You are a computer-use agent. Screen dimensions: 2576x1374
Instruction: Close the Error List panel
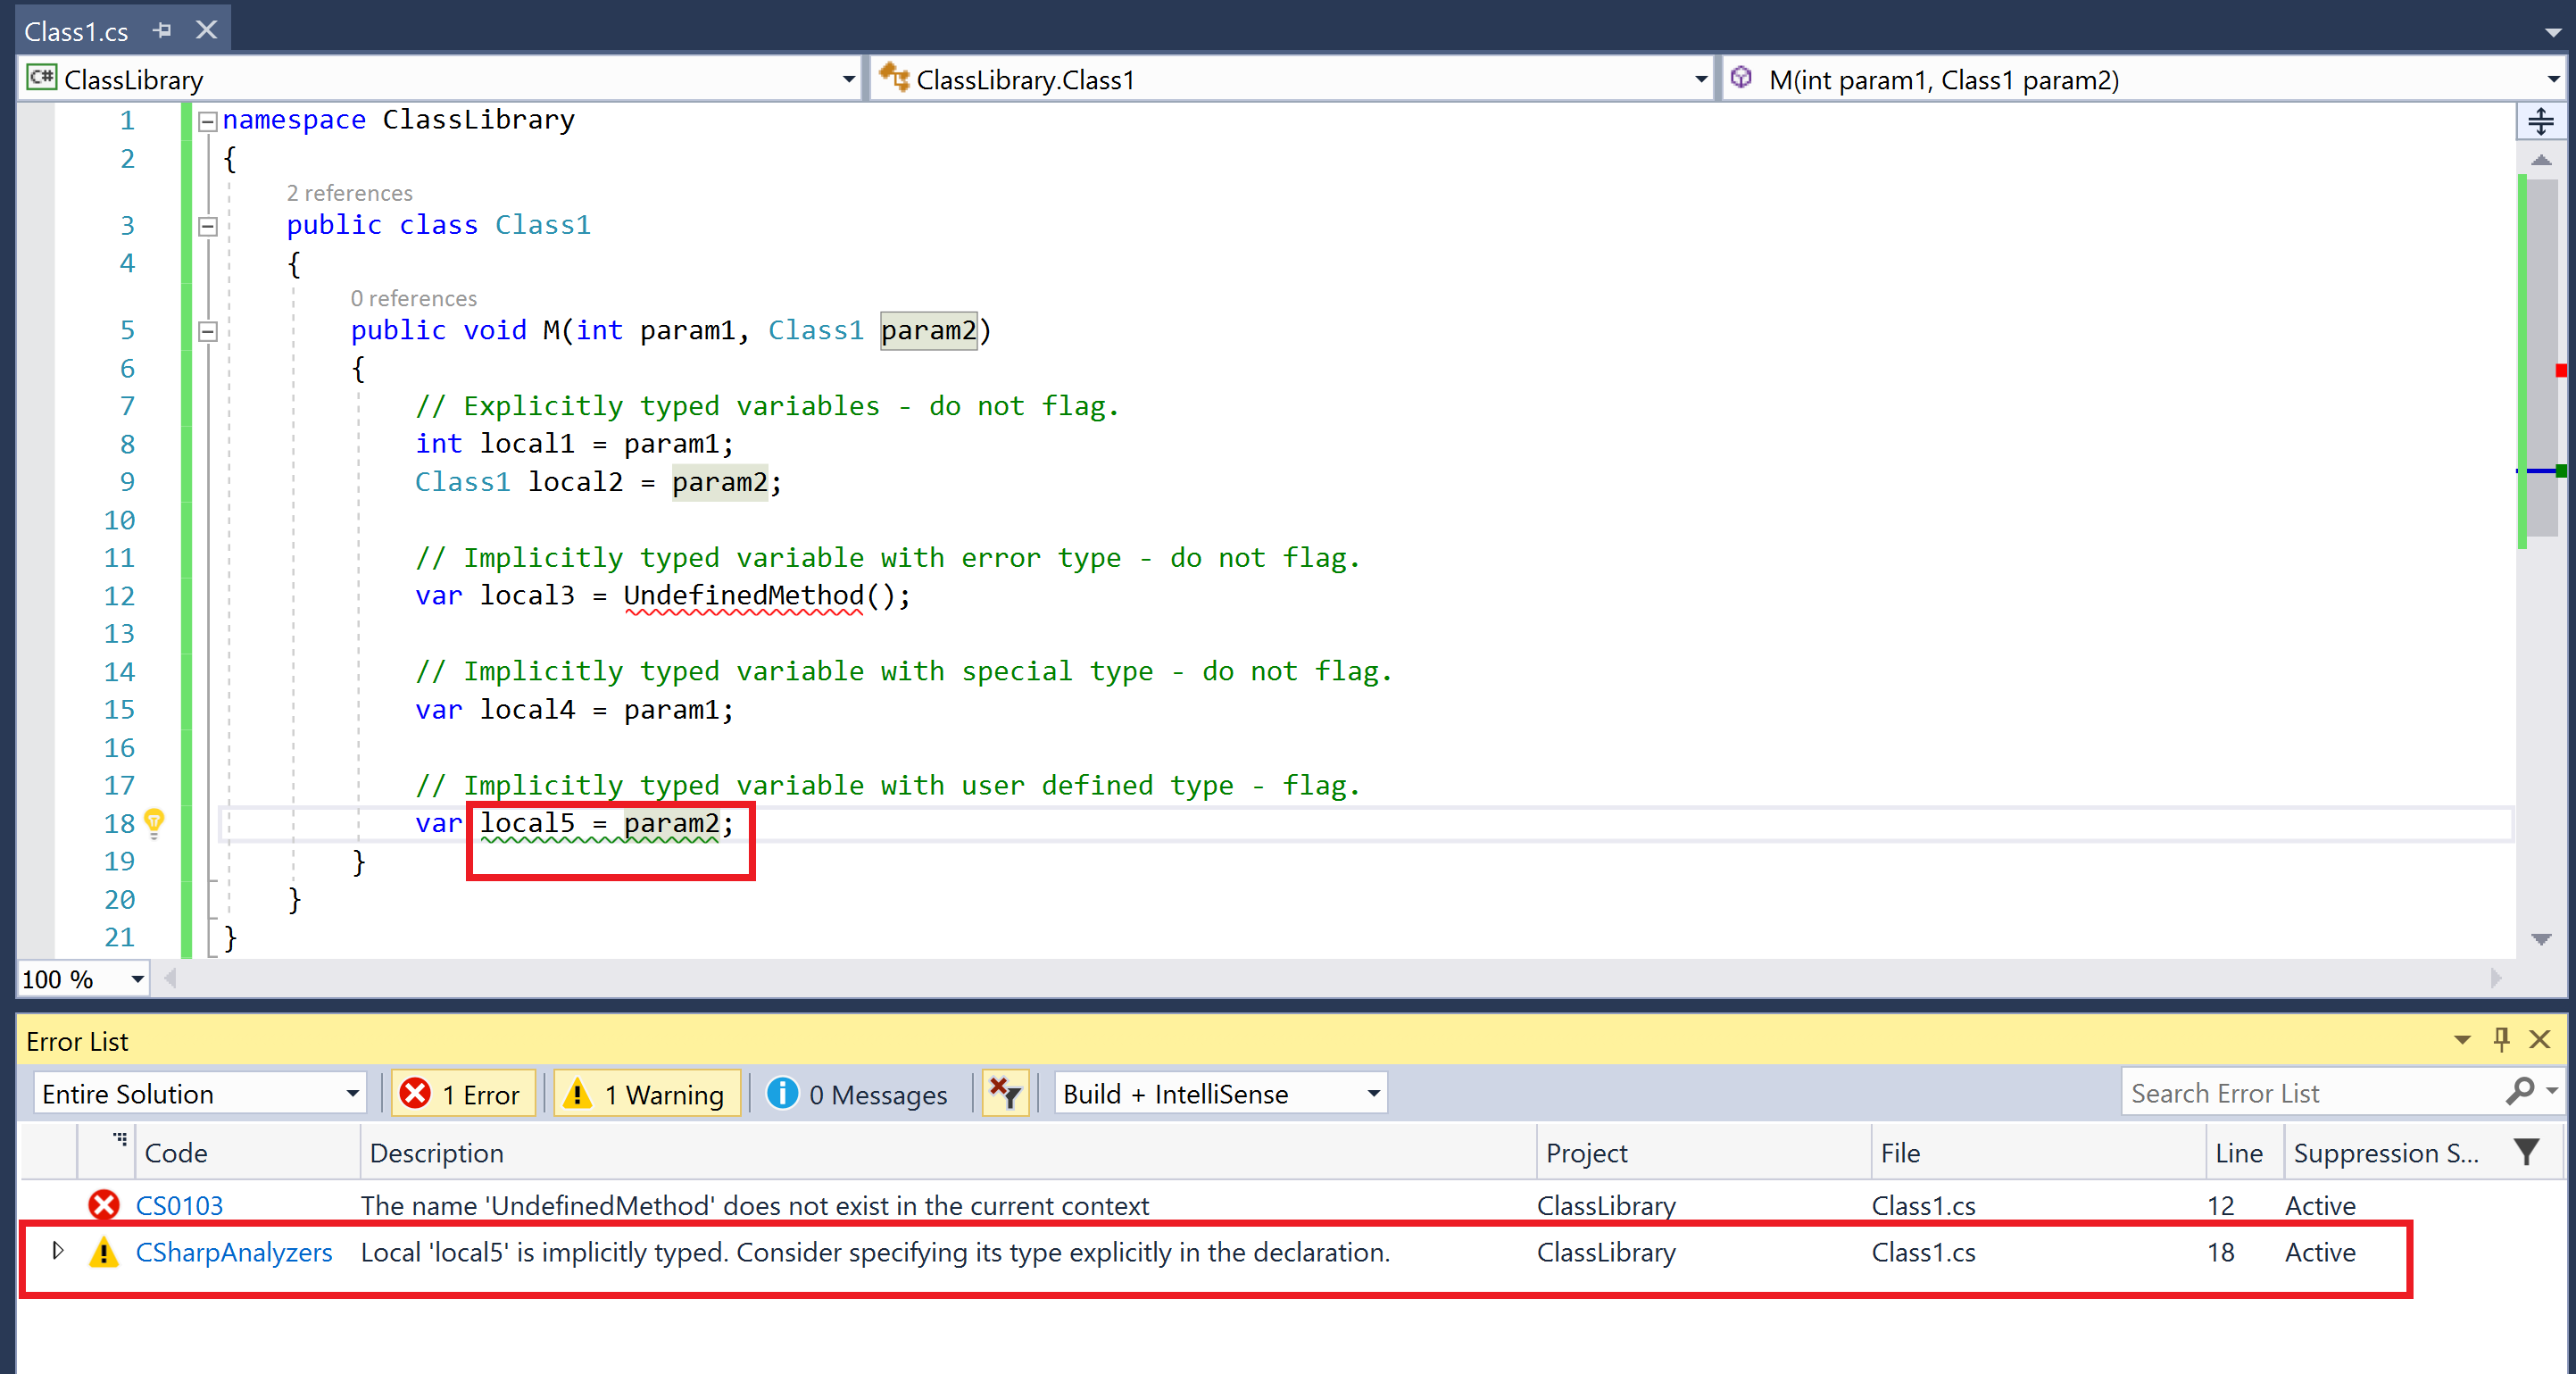click(x=2539, y=1040)
